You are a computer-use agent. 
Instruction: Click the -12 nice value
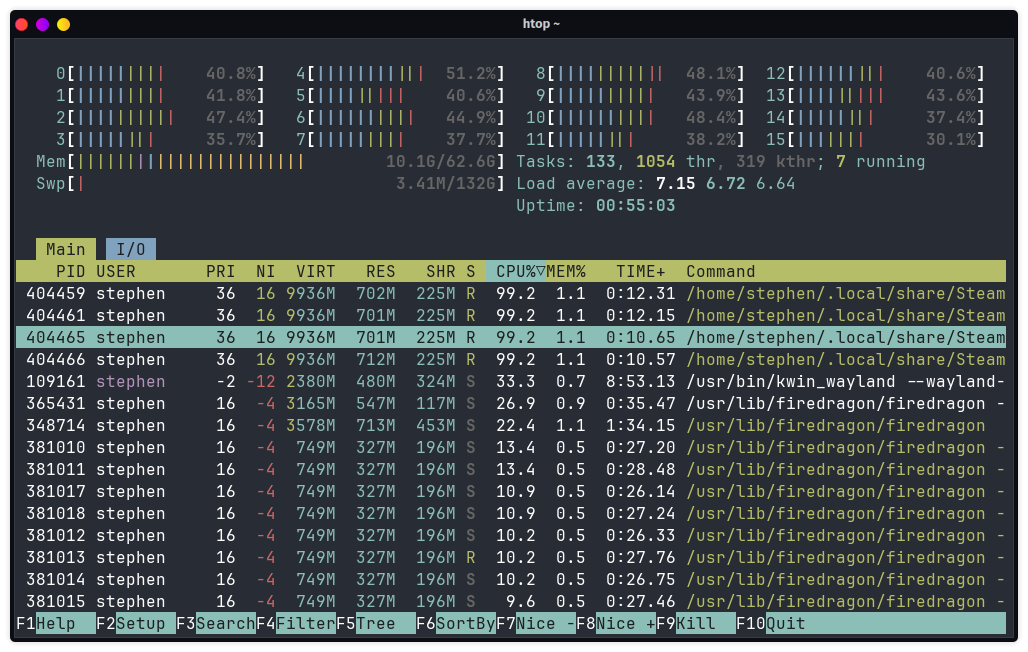tap(260, 381)
